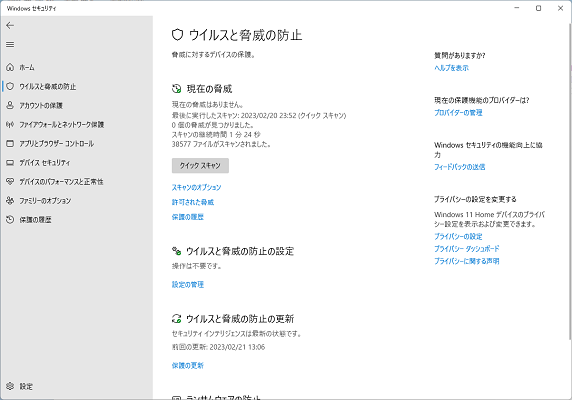Open ヘルプを表示 link
Viewport: 572px width, 400px height.
[x=451, y=68]
